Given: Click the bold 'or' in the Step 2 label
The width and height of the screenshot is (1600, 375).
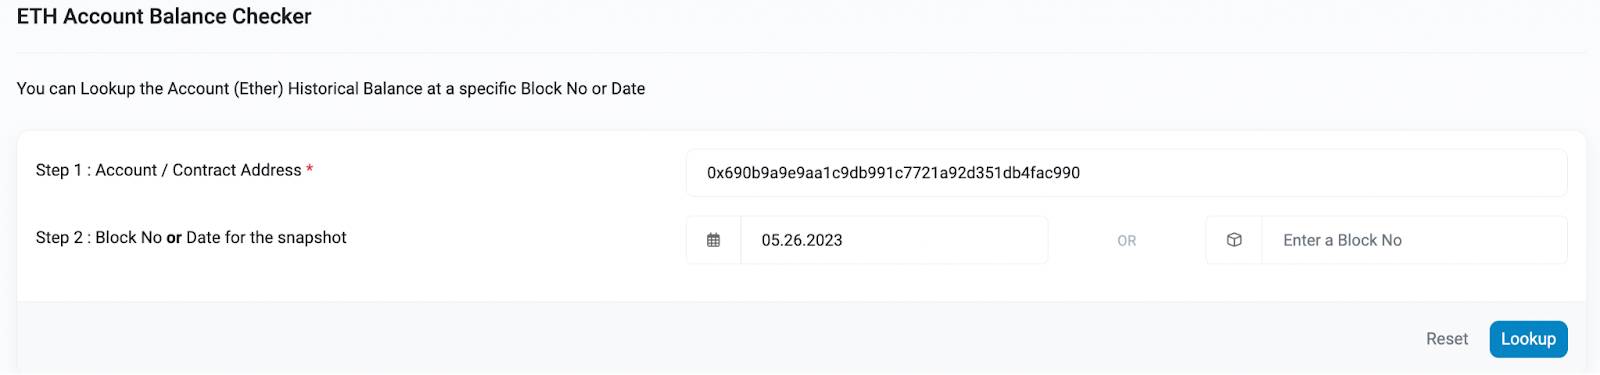Looking at the screenshot, I should pos(174,238).
